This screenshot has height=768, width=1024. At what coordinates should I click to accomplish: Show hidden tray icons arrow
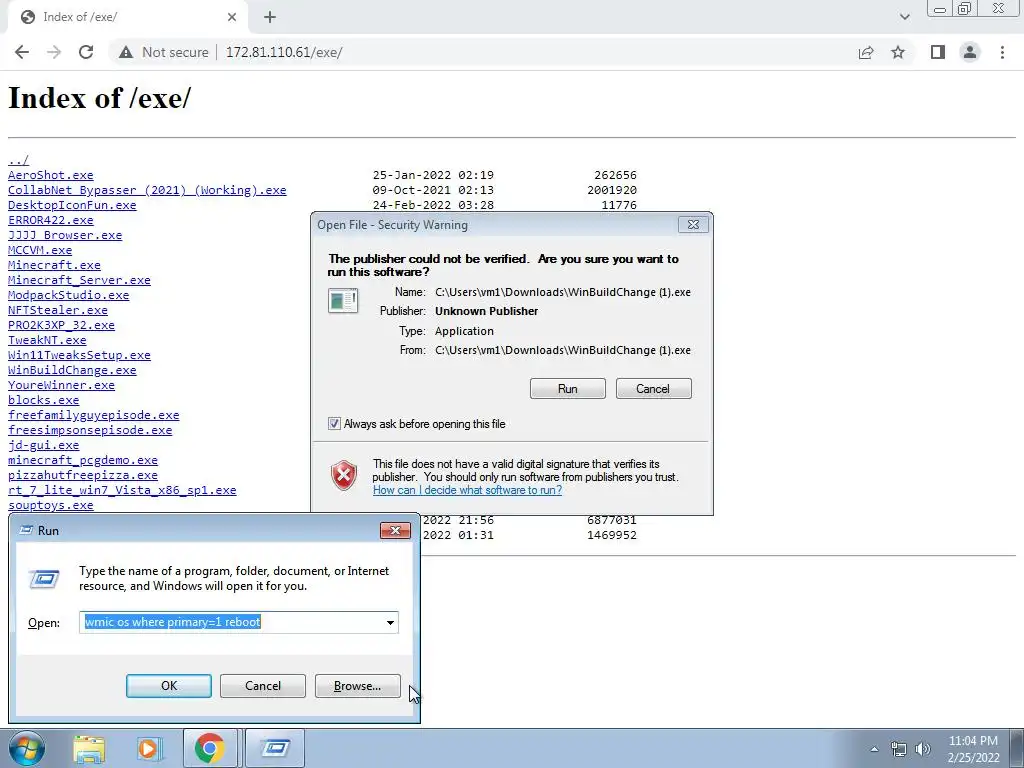click(x=874, y=749)
